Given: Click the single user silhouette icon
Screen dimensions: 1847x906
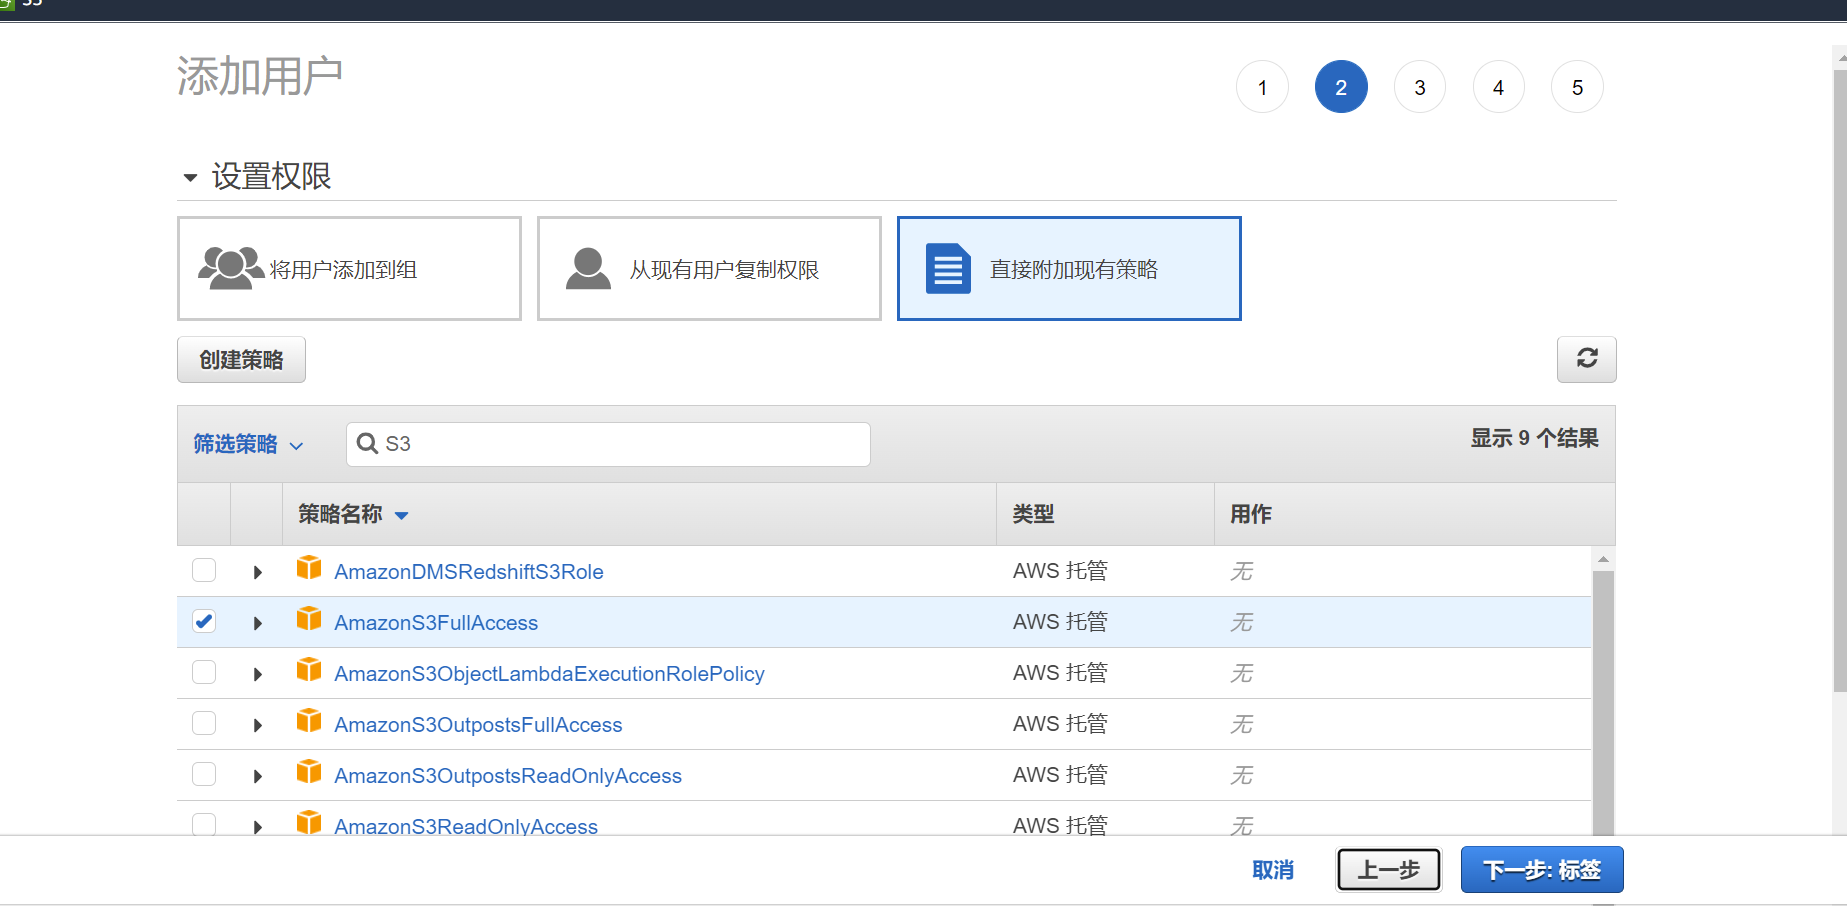Looking at the screenshot, I should click(x=588, y=268).
